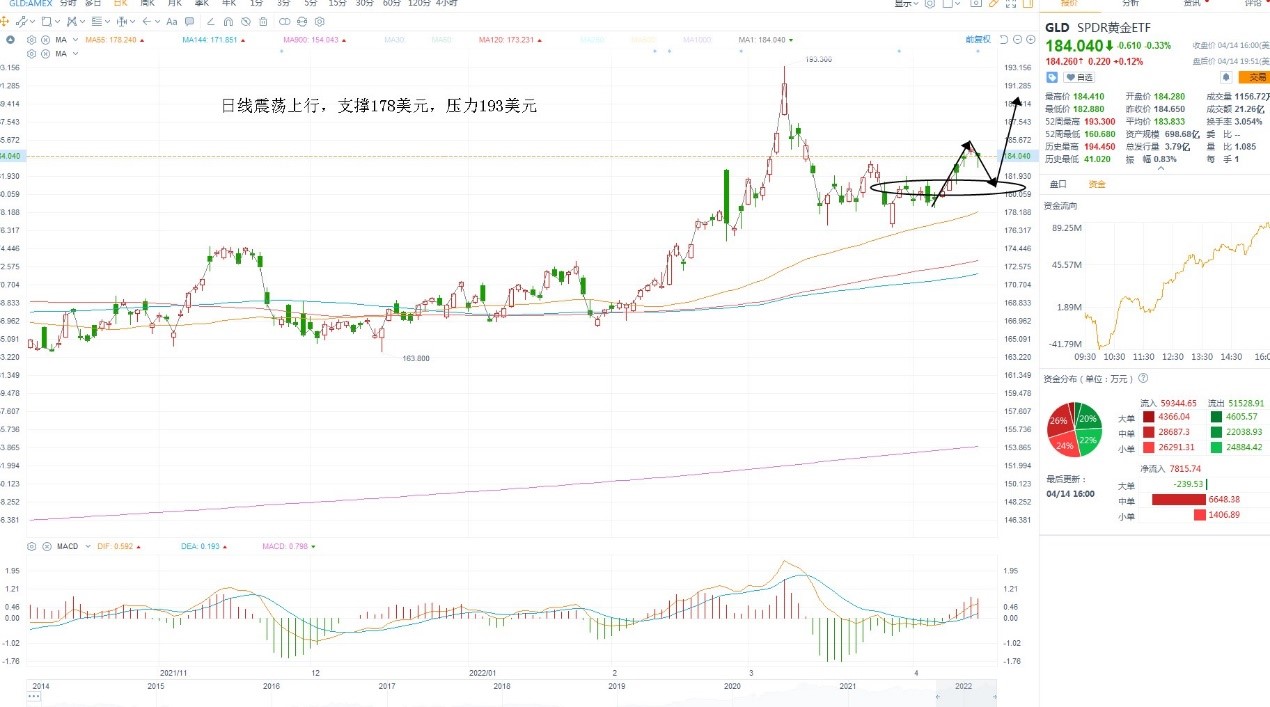Image resolution: width=1270 pixels, height=707 pixels.
Task: Open the 分析 analysis tab
Action: [x=1129, y=4]
